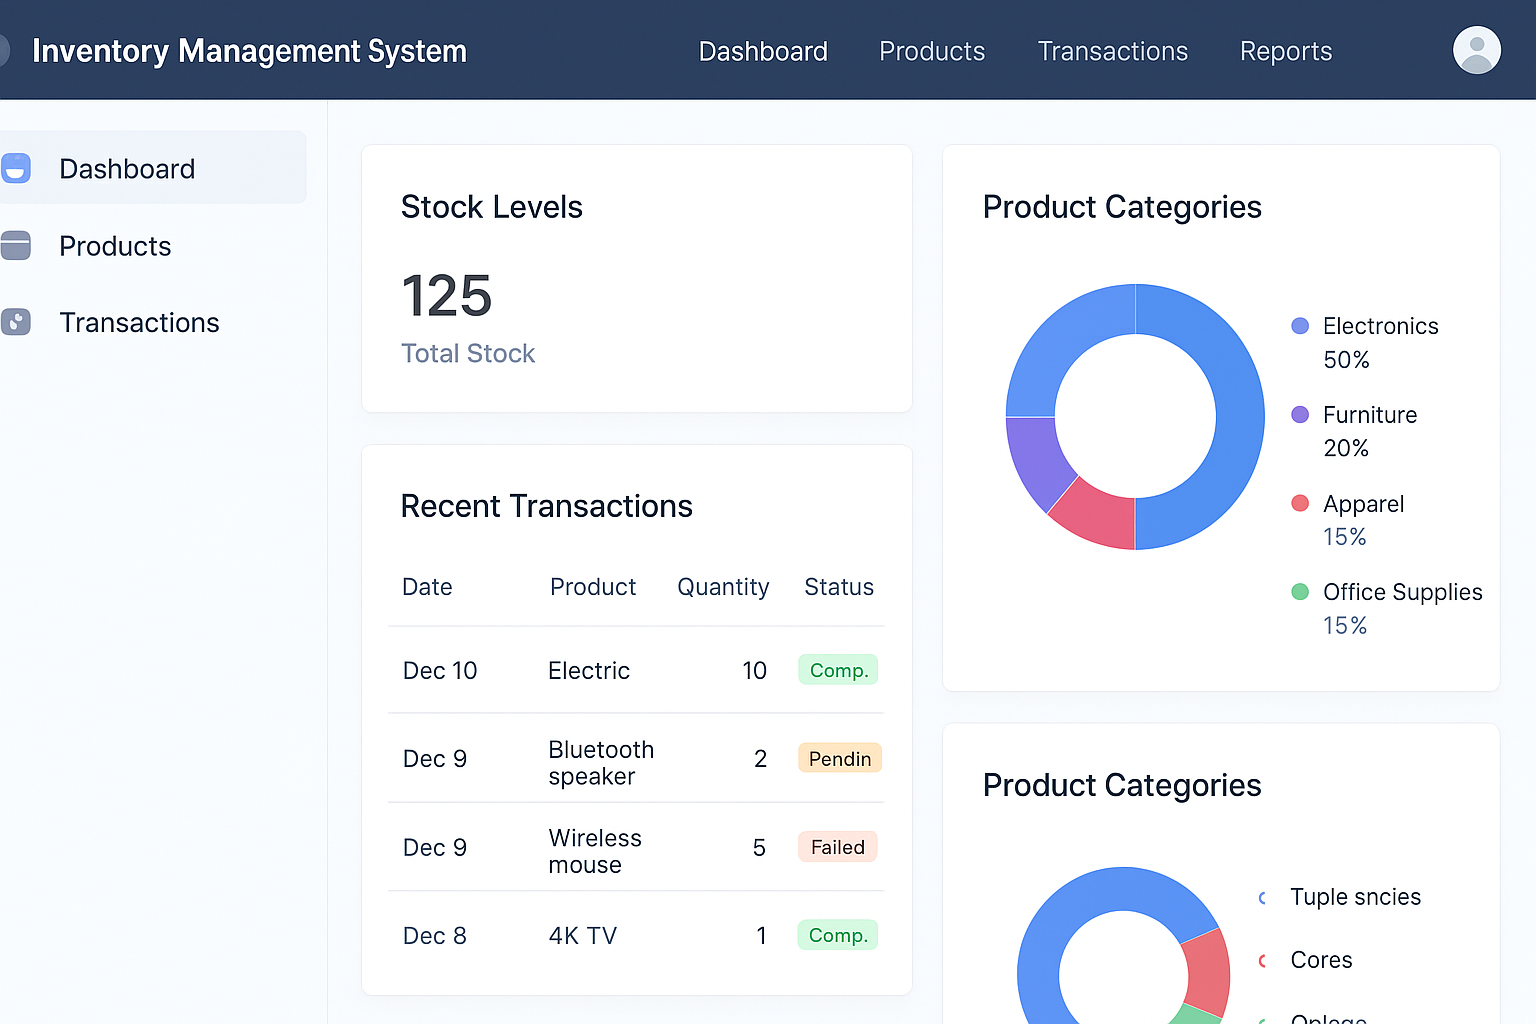Click the Transactions sidebar icon
This screenshot has height=1024, width=1536.
(x=16, y=322)
